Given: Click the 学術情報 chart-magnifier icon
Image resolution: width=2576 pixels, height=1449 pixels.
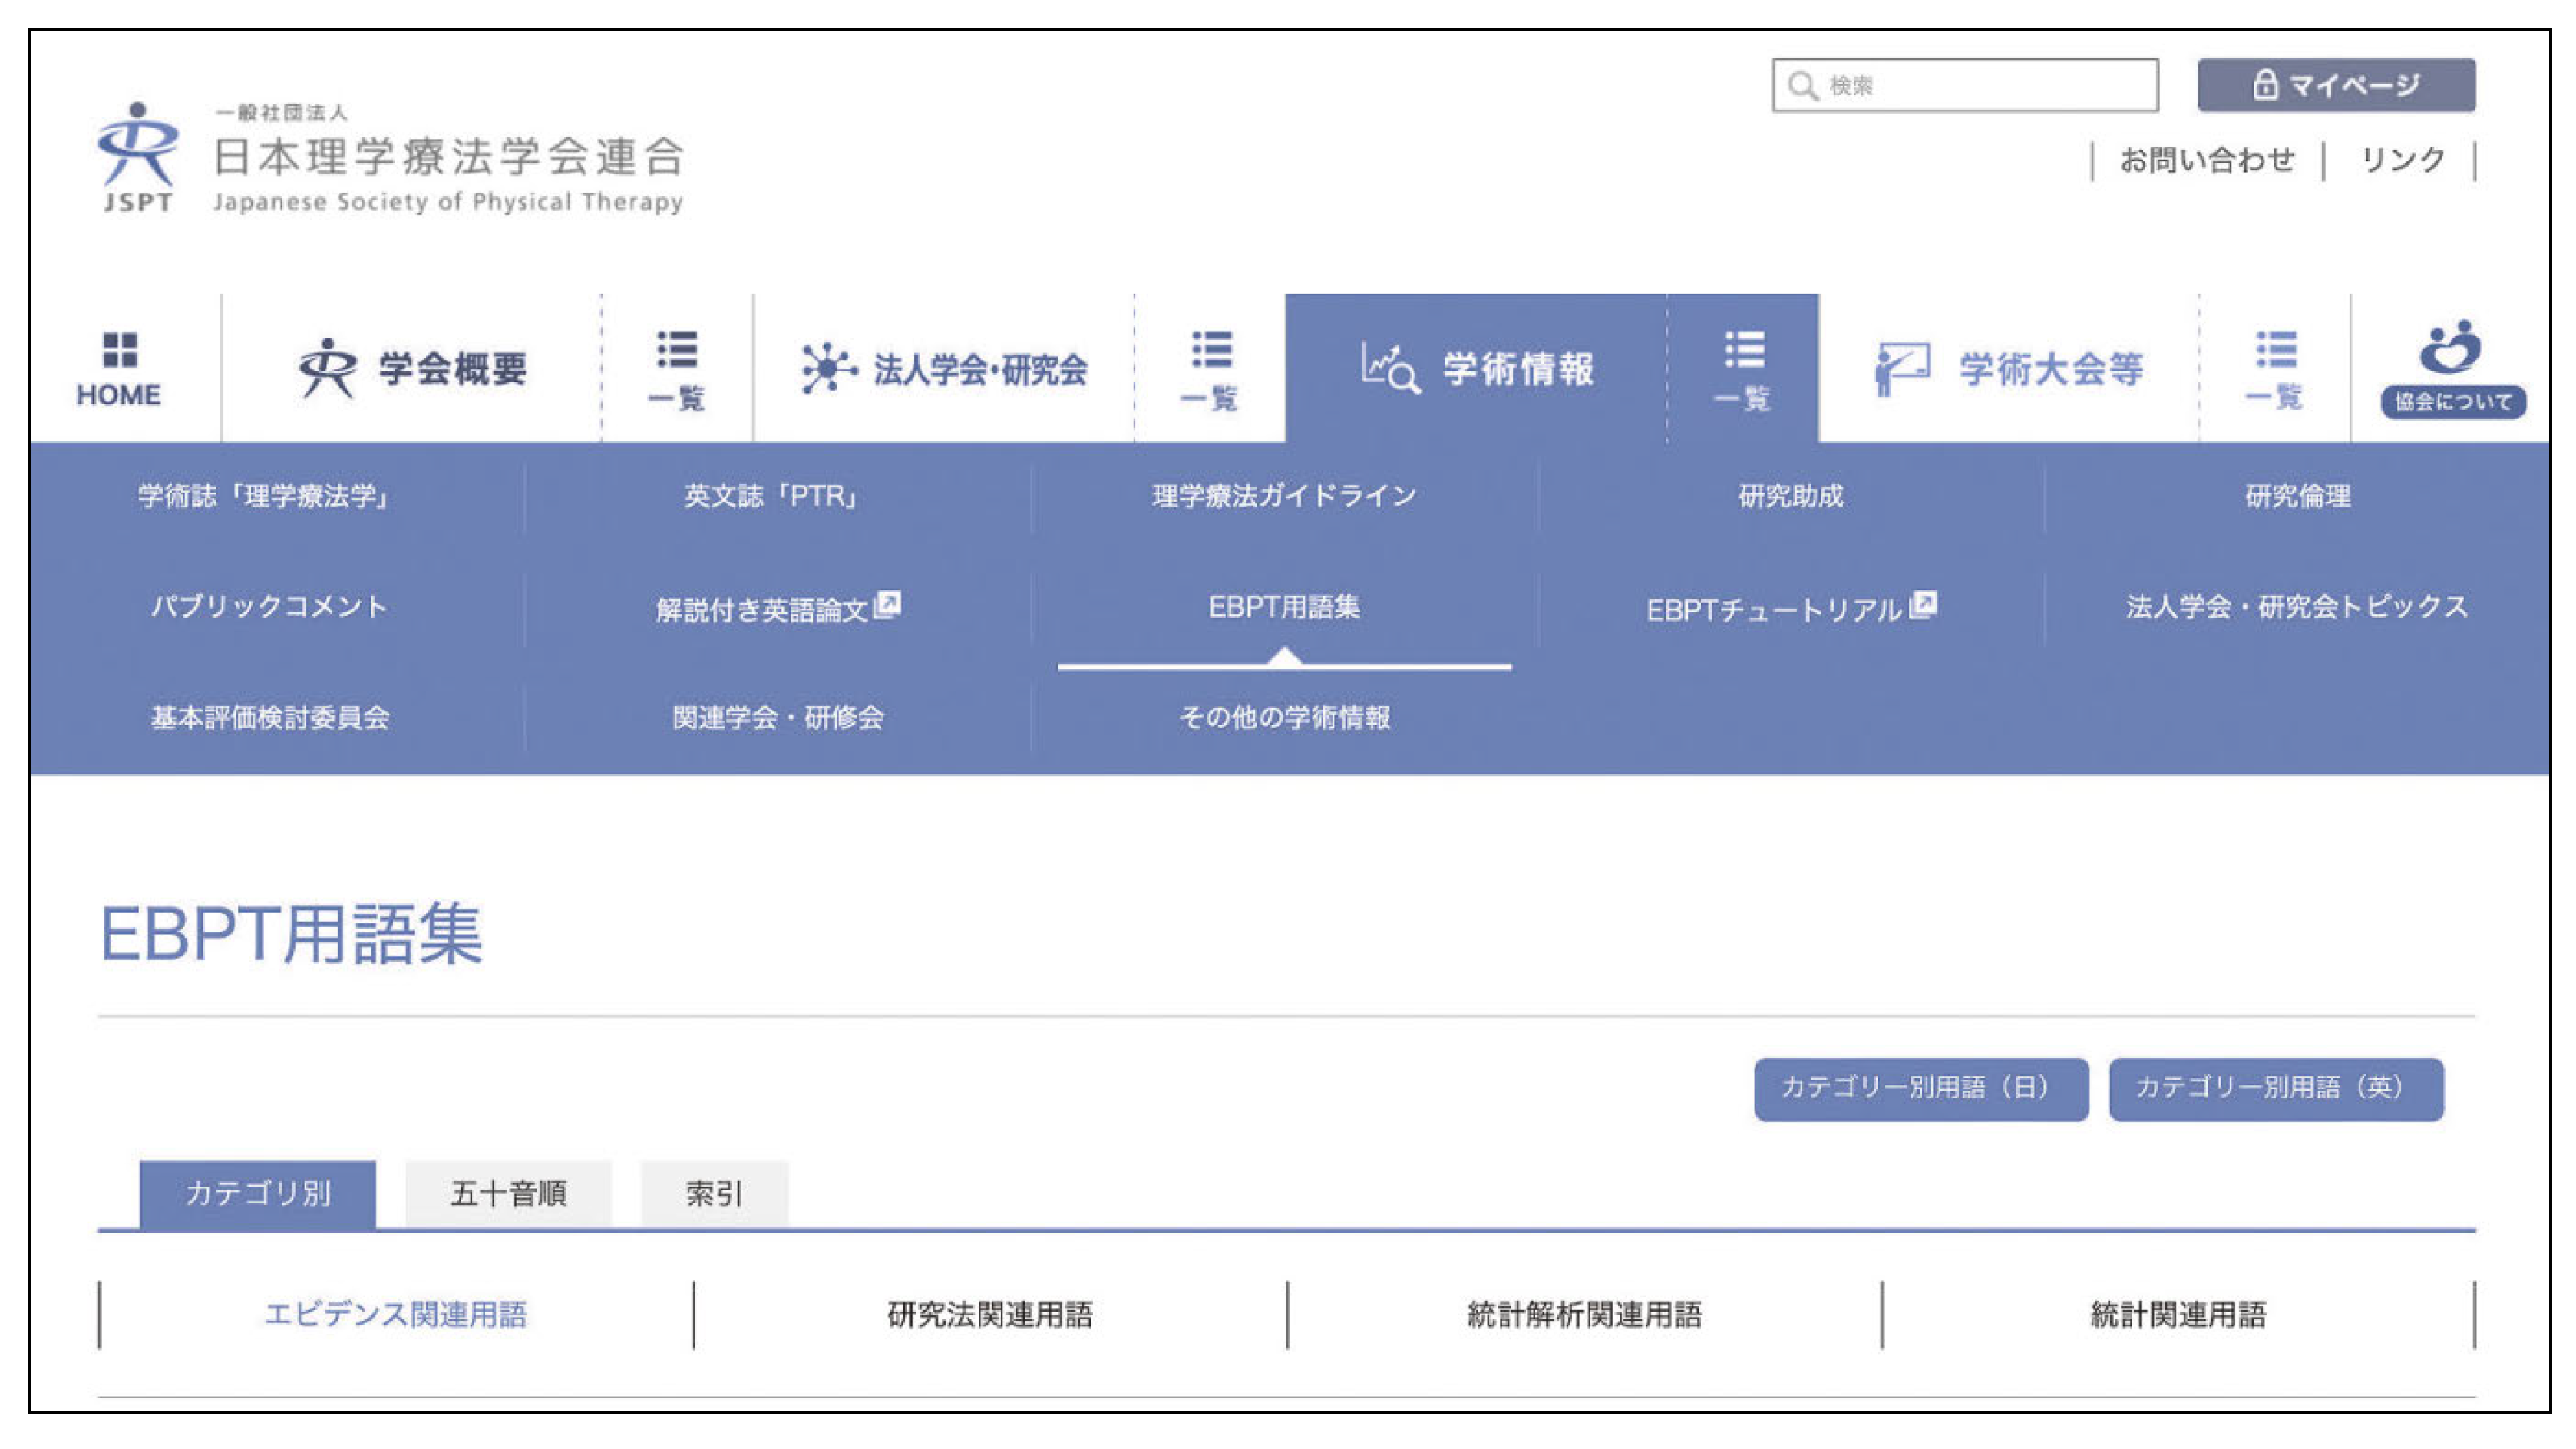Looking at the screenshot, I should pyautogui.click(x=1390, y=368).
